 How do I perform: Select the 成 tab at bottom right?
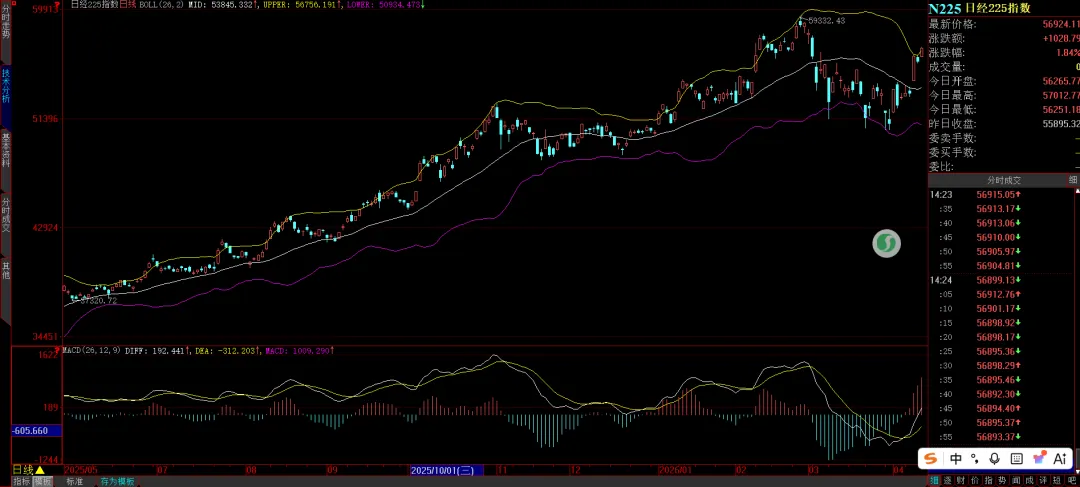[x=1031, y=480]
